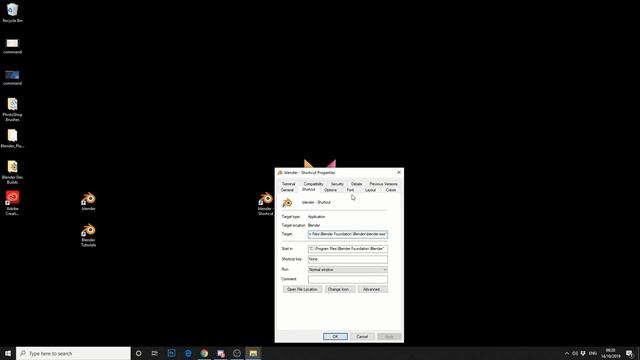This screenshot has width=640, height=360.
Task: Select the Shortcut tab
Action: pyautogui.click(x=308, y=190)
